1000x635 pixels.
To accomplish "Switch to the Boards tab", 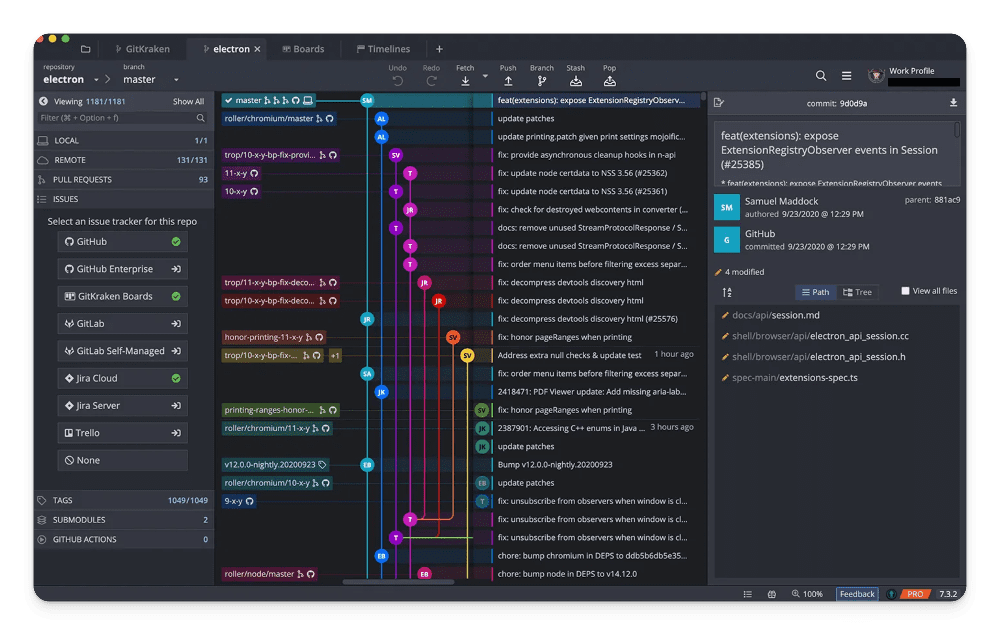I will pyautogui.click(x=304, y=48).
